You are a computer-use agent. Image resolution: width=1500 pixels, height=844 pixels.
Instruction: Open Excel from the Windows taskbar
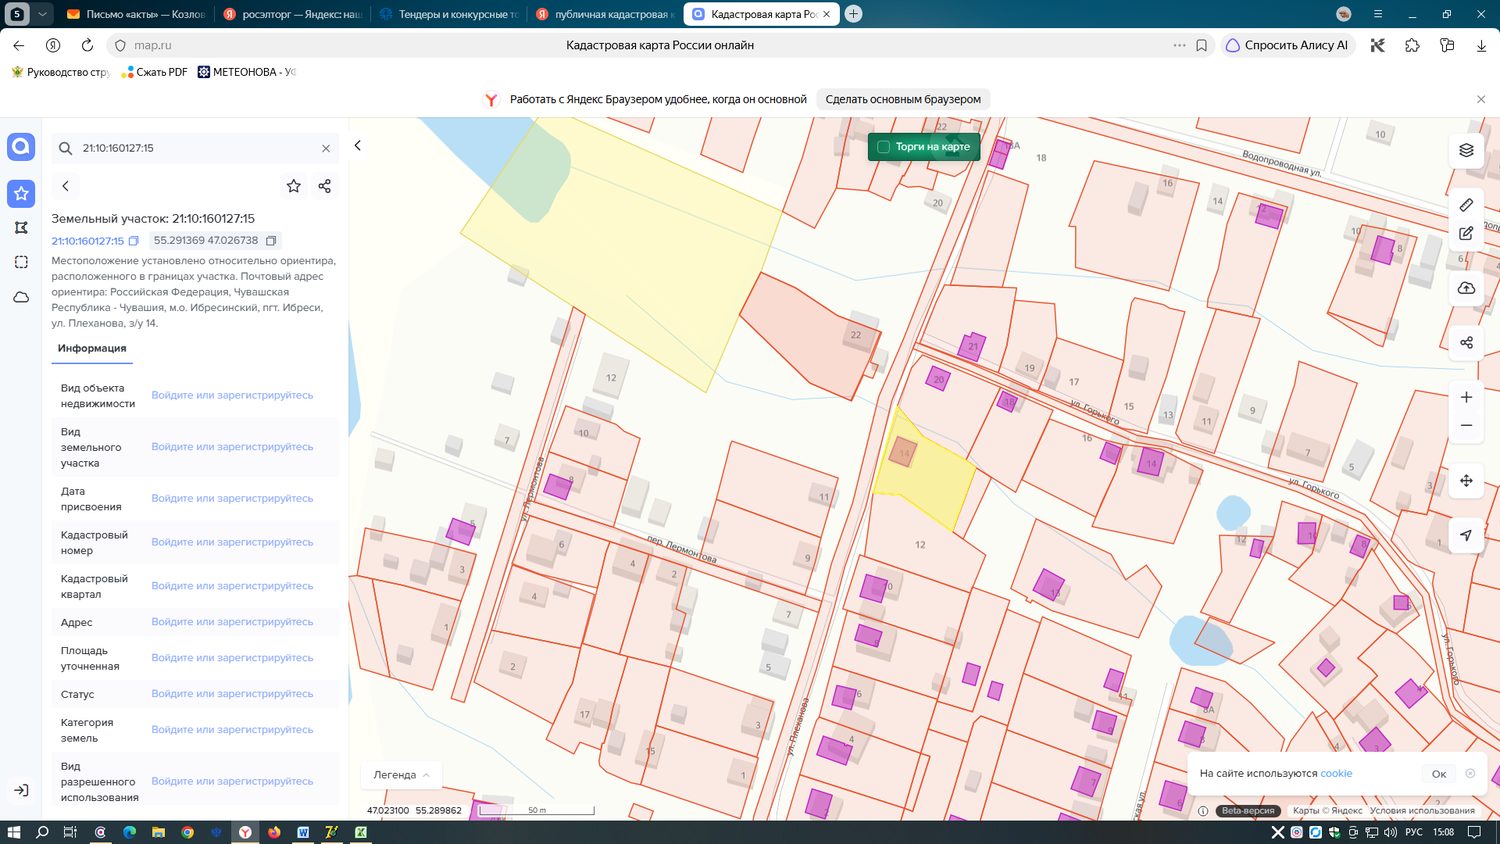(x=360, y=832)
